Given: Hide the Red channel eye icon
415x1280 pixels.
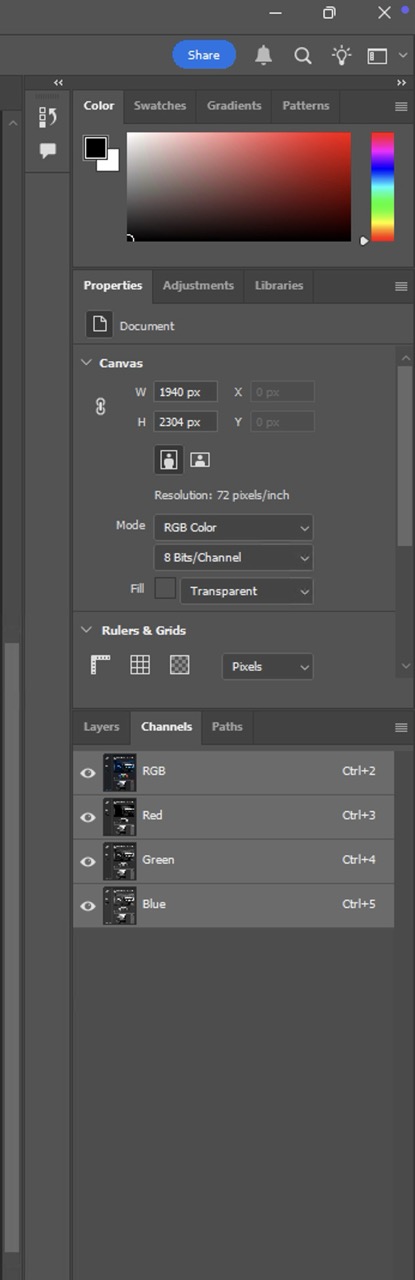Looking at the screenshot, I should [x=88, y=817].
